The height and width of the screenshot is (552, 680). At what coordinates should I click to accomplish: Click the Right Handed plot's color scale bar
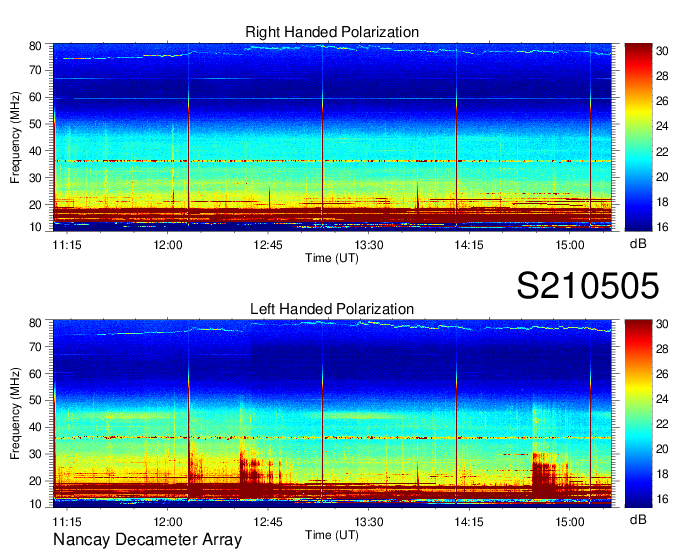click(638, 137)
